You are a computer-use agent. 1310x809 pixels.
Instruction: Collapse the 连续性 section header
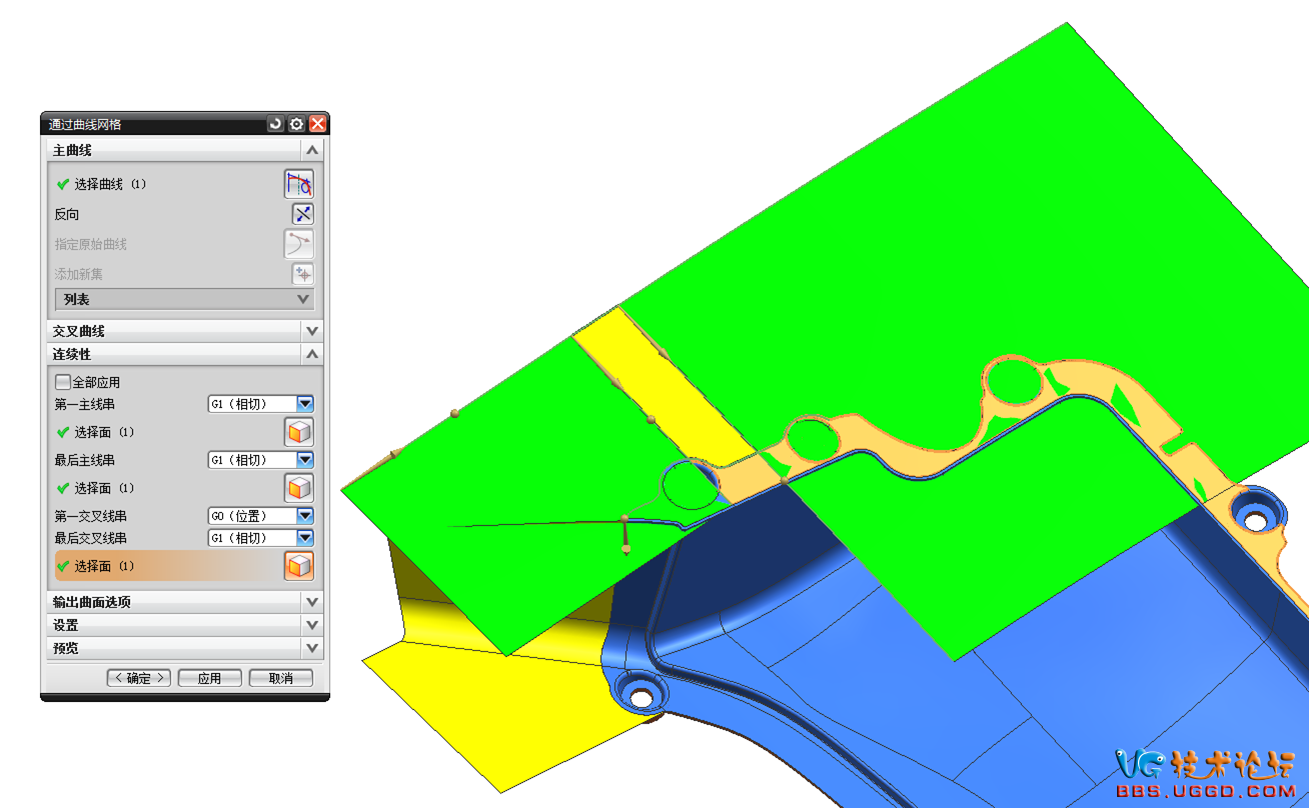tap(312, 354)
